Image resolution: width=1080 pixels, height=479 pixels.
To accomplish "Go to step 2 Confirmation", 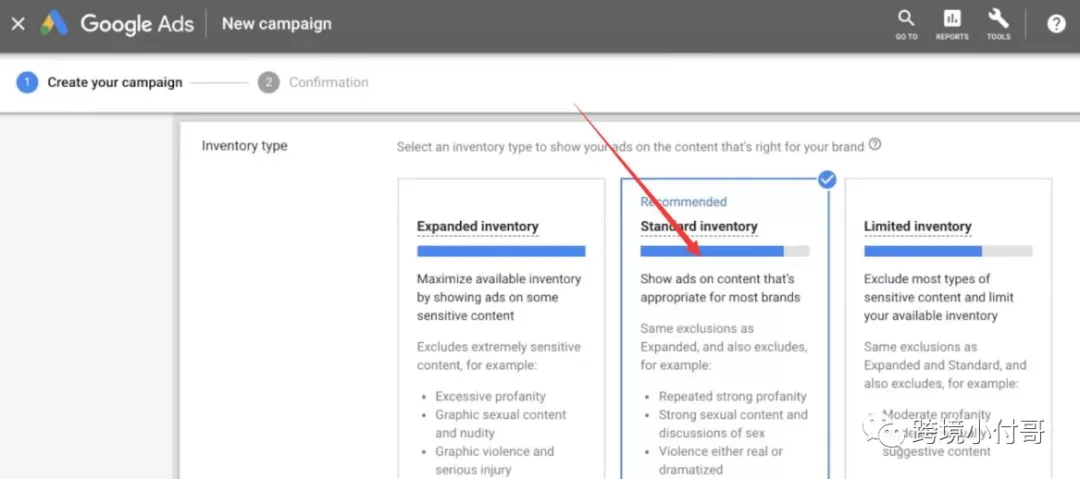I will [x=313, y=83].
